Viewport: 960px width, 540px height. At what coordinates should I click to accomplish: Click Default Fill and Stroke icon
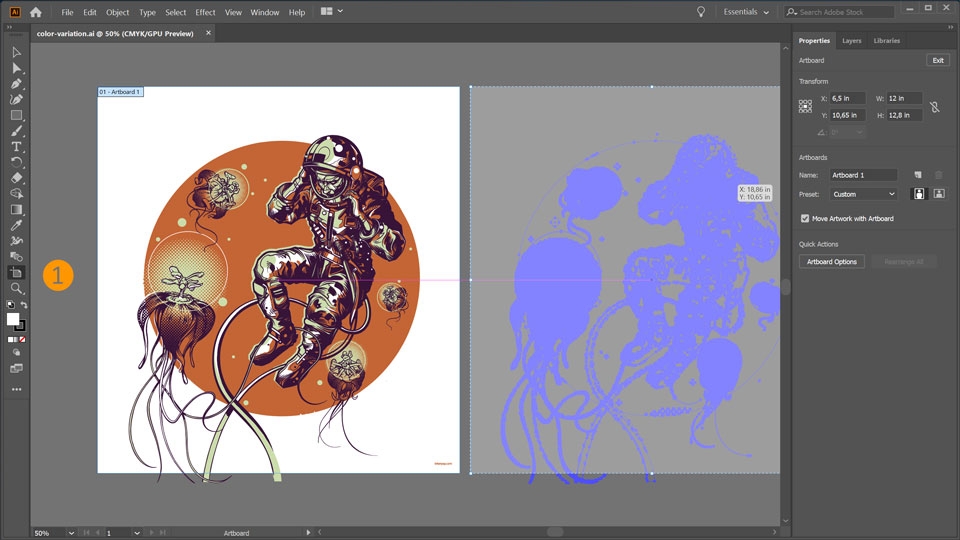click(x=10, y=304)
